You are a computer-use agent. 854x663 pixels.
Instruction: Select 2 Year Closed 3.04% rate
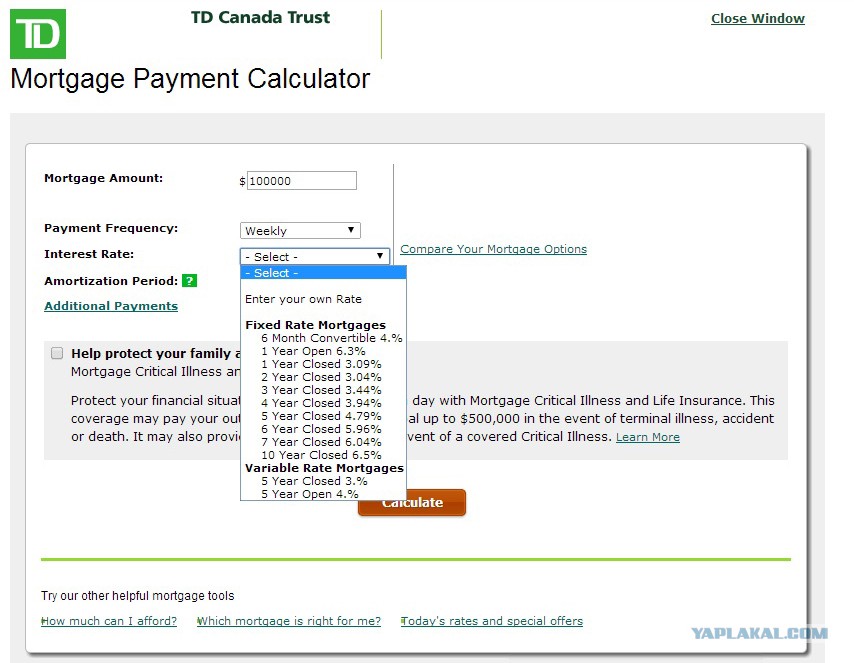click(324, 377)
